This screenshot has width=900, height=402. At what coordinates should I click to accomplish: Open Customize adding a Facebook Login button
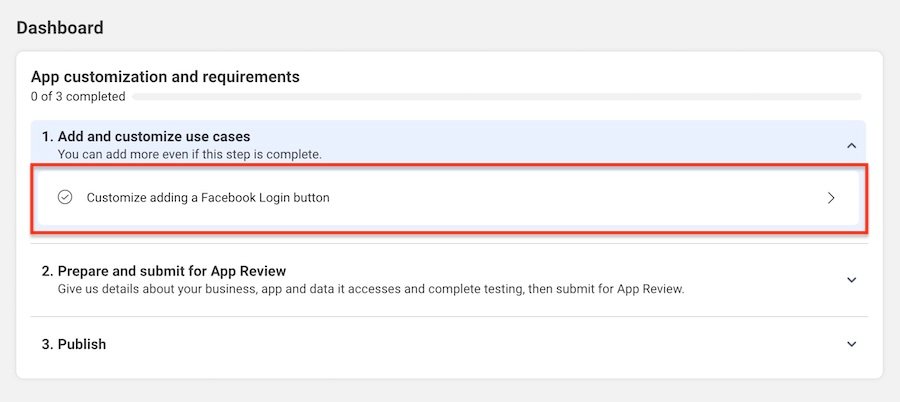(208, 198)
